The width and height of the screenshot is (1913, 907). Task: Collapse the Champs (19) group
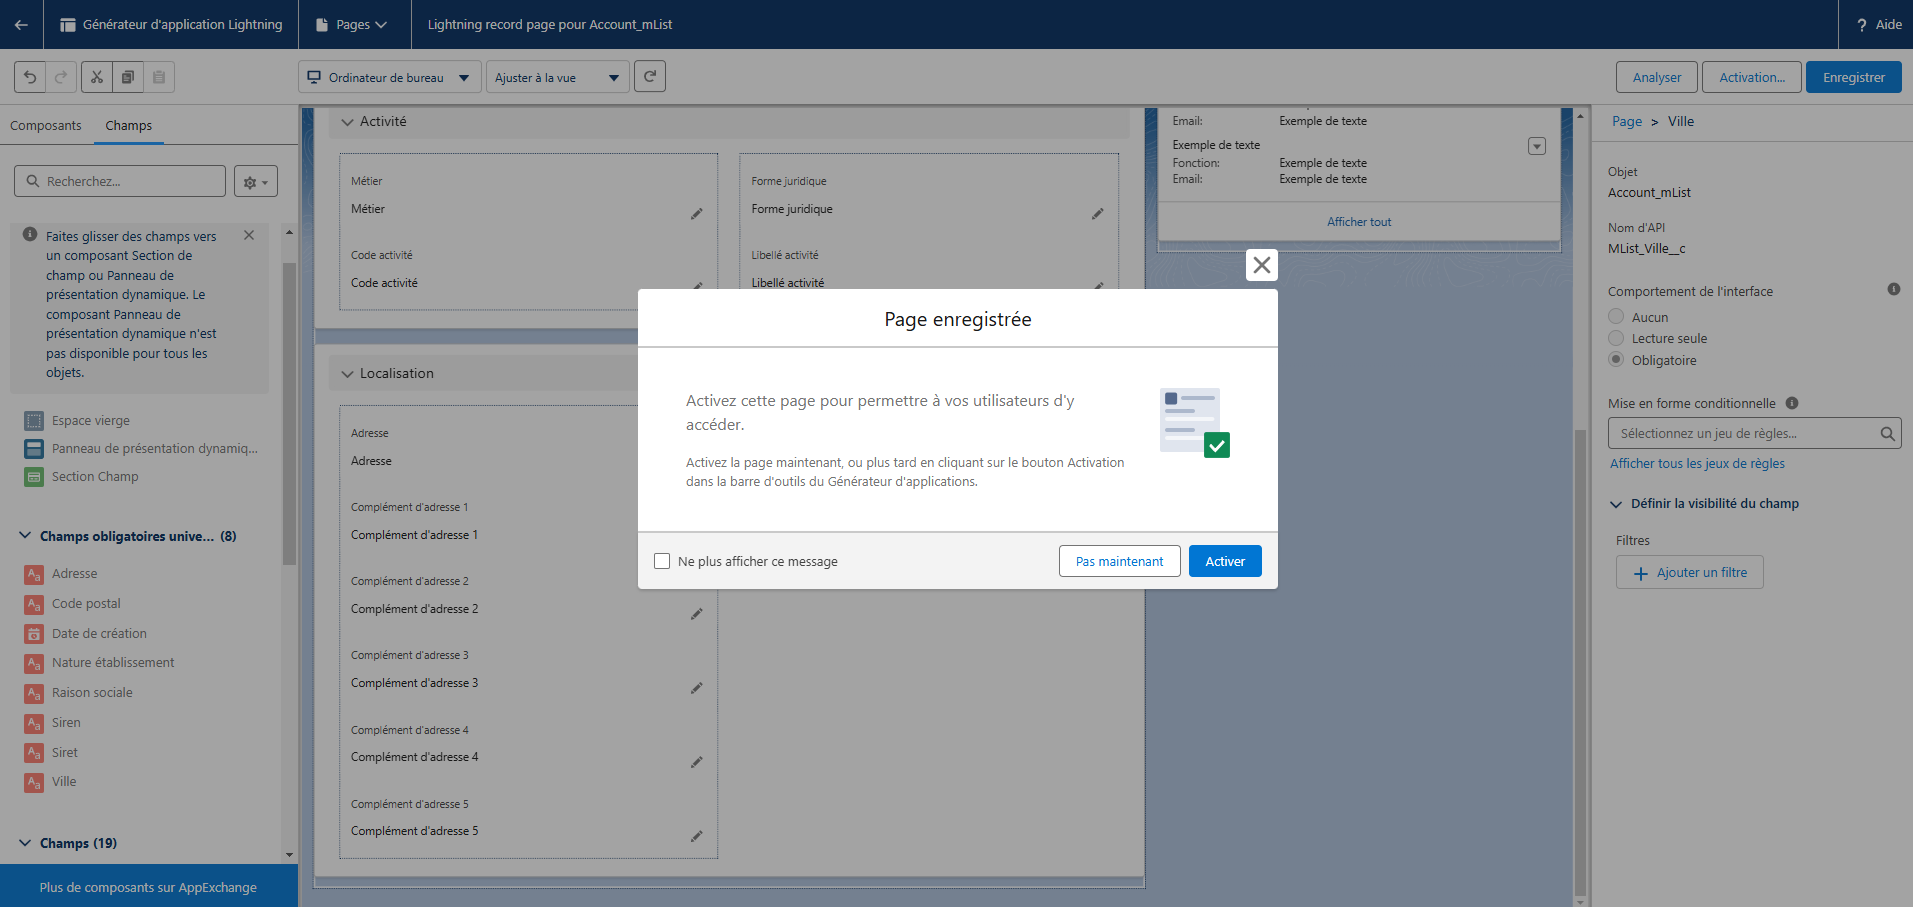(25, 843)
